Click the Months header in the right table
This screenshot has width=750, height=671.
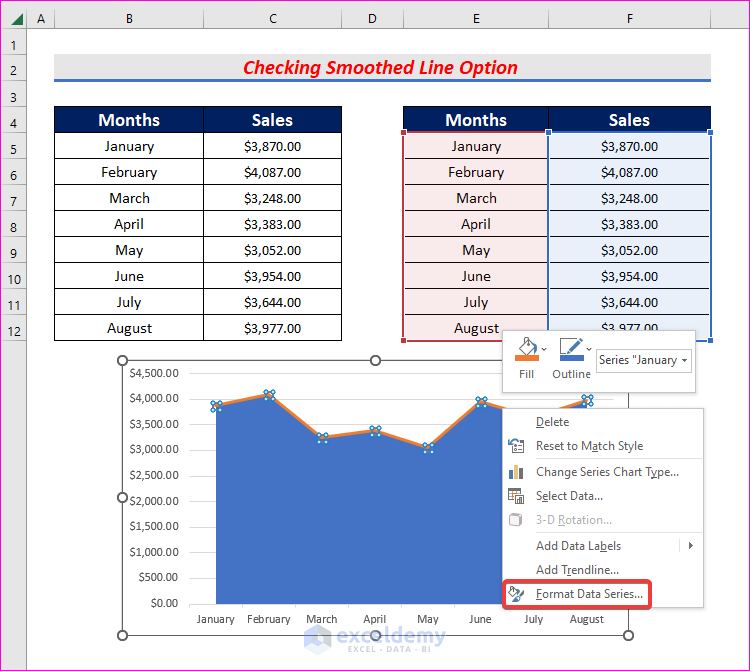click(x=476, y=120)
